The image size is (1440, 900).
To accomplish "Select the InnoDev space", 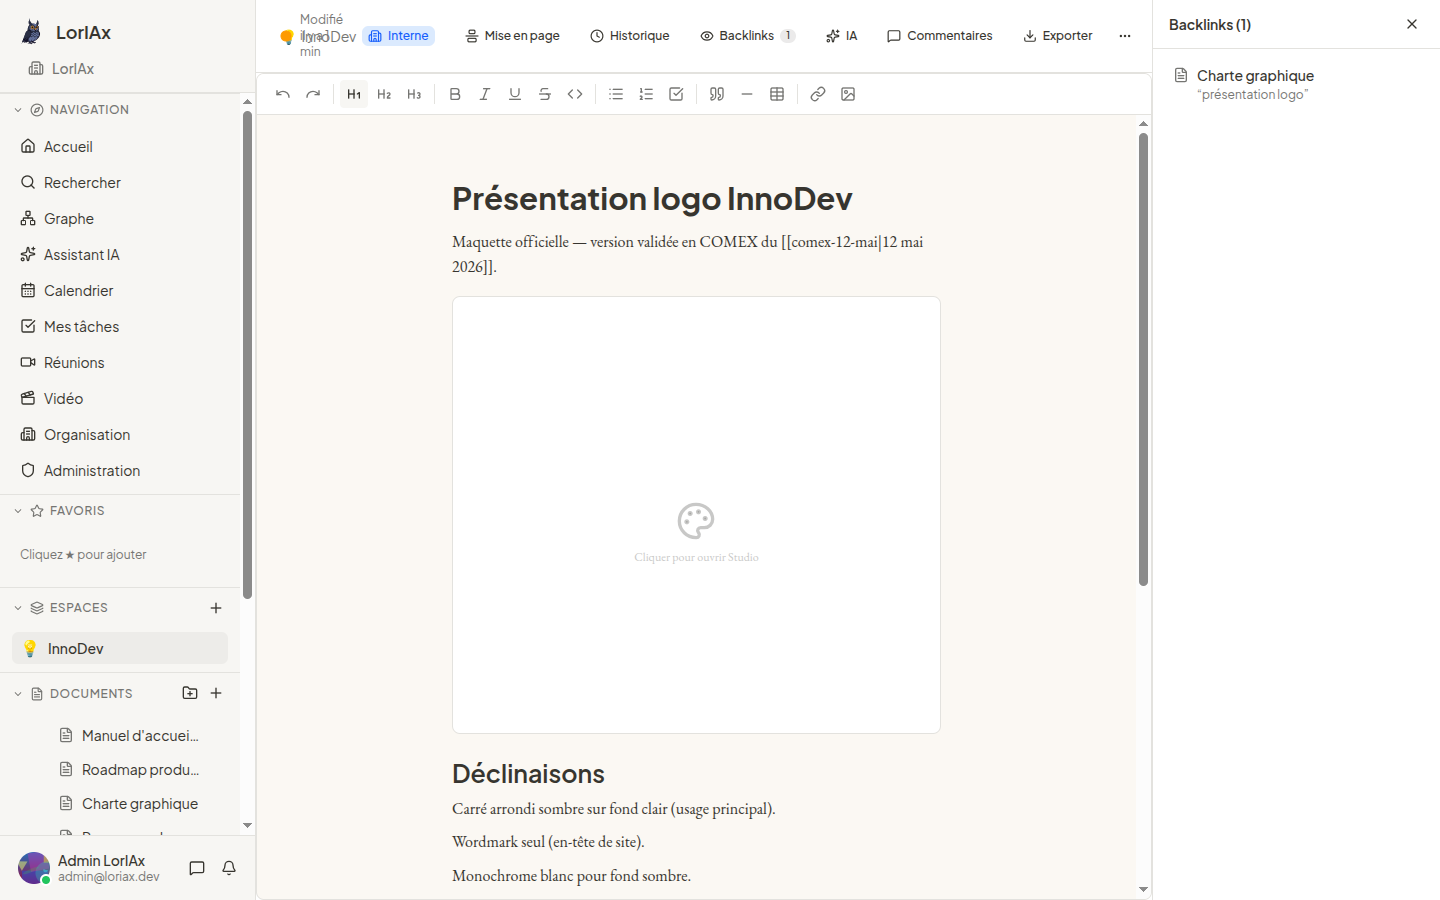I will 120,648.
